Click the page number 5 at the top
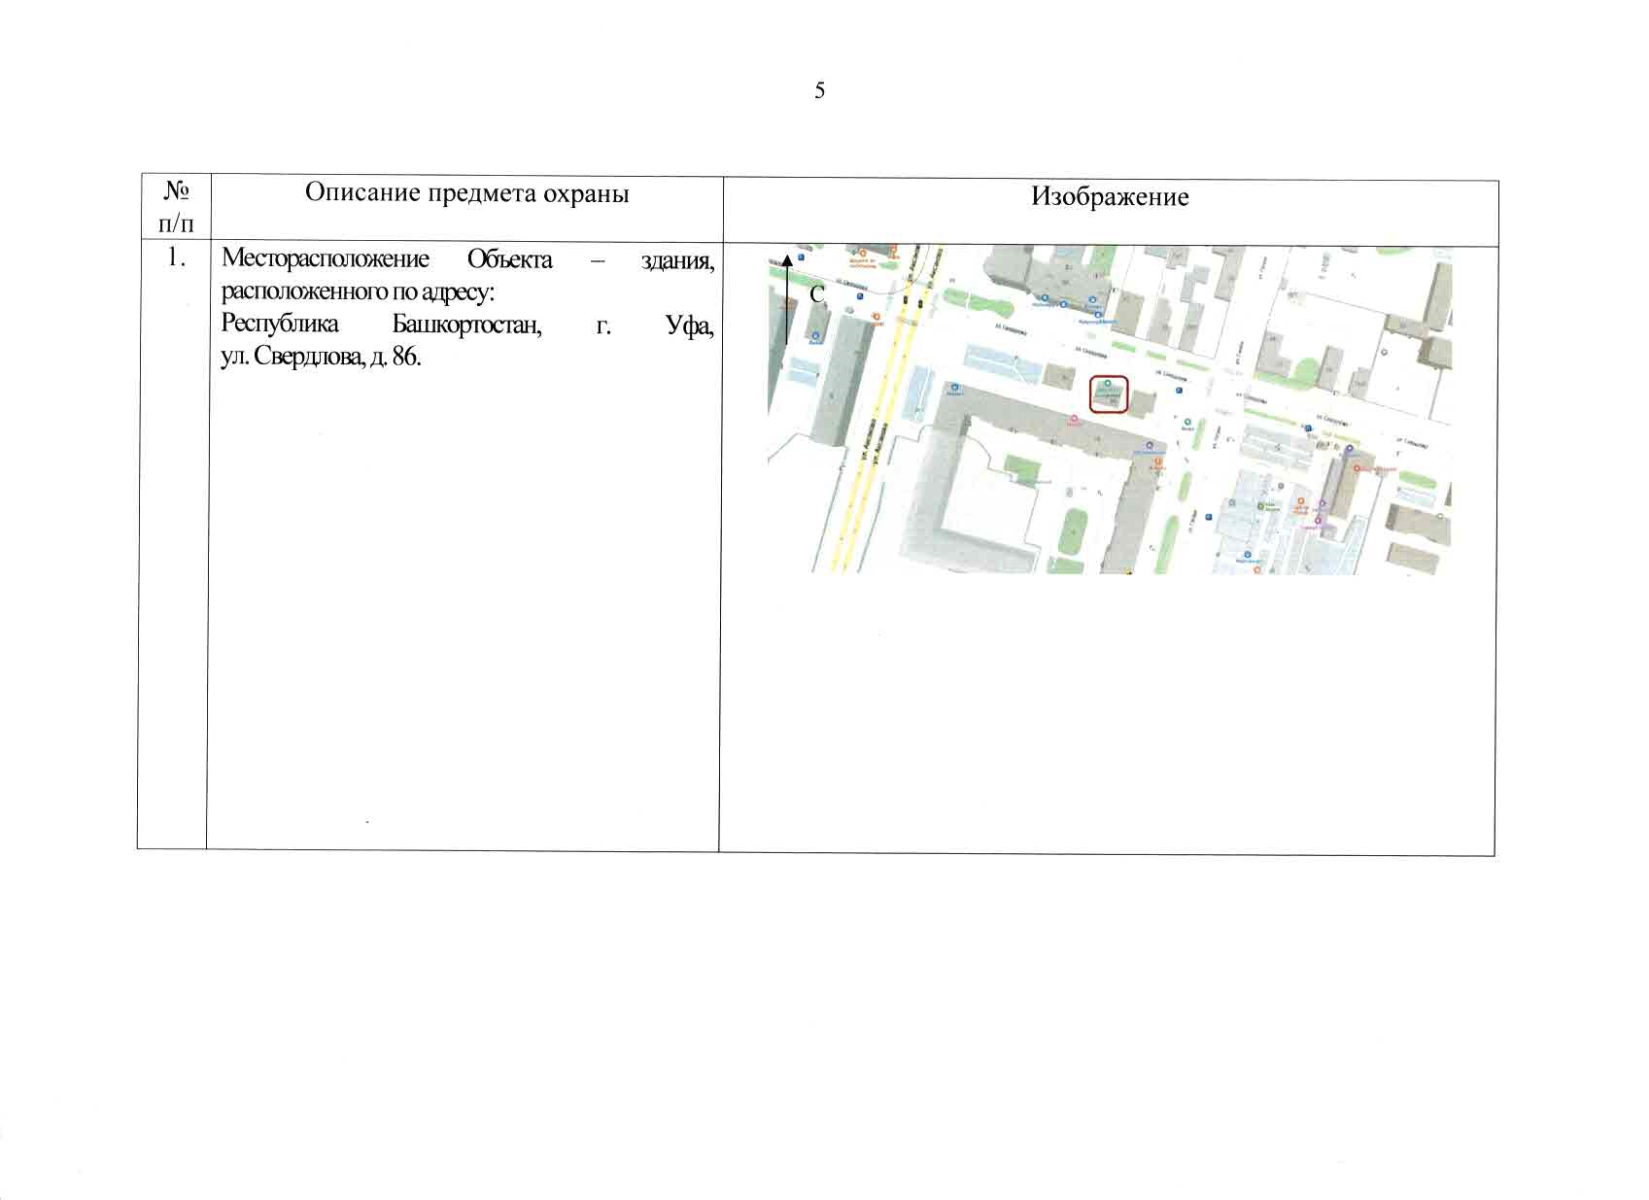This screenshot has height=1200, width=1649. click(820, 91)
